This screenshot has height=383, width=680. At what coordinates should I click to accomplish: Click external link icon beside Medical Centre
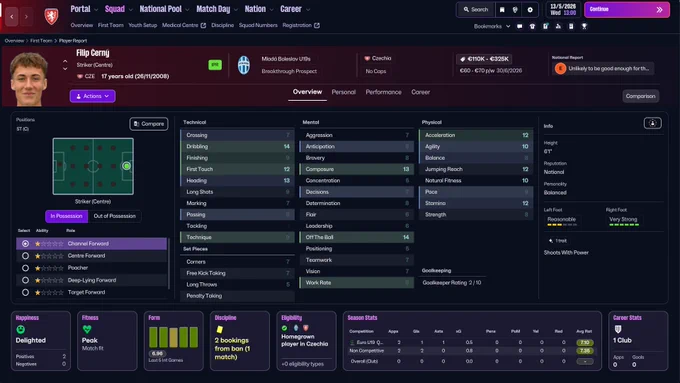[203, 26]
